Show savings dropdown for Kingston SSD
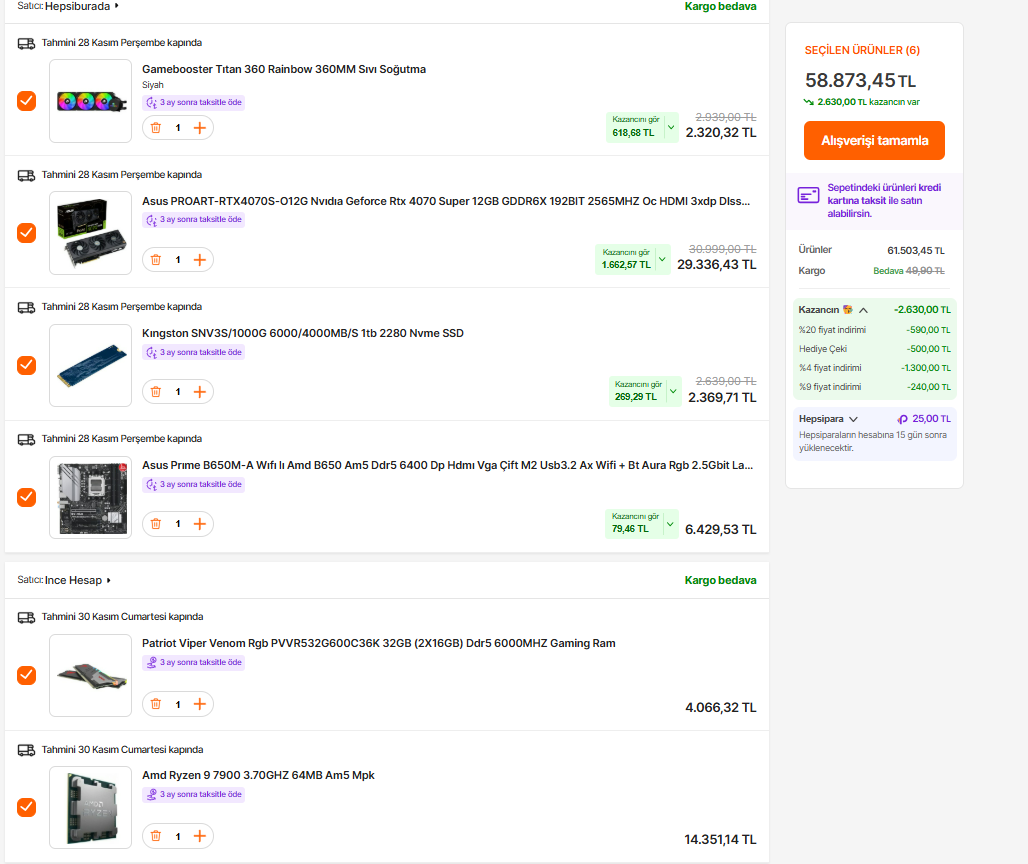 tap(673, 391)
